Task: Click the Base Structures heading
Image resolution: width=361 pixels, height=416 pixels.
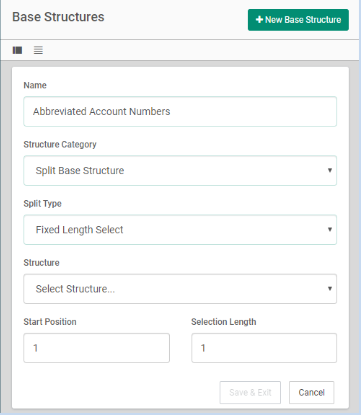Action: [58, 17]
